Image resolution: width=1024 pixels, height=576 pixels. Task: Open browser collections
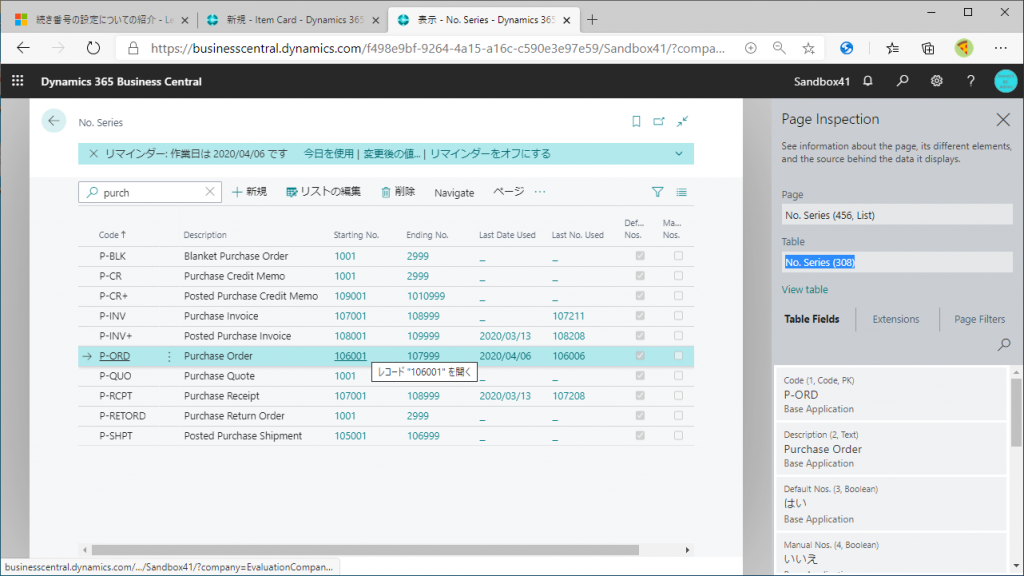(x=927, y=48)
